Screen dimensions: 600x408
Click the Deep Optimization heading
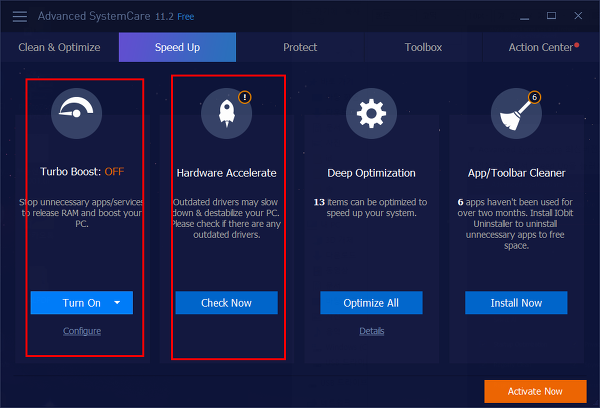pyautogui.click(x=371, y=173)
